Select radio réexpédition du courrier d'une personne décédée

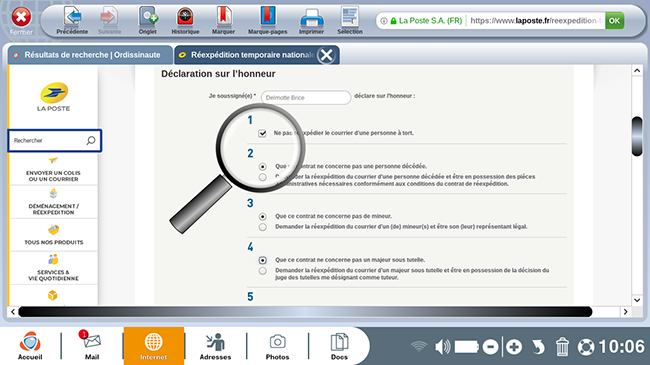[262, 177]
